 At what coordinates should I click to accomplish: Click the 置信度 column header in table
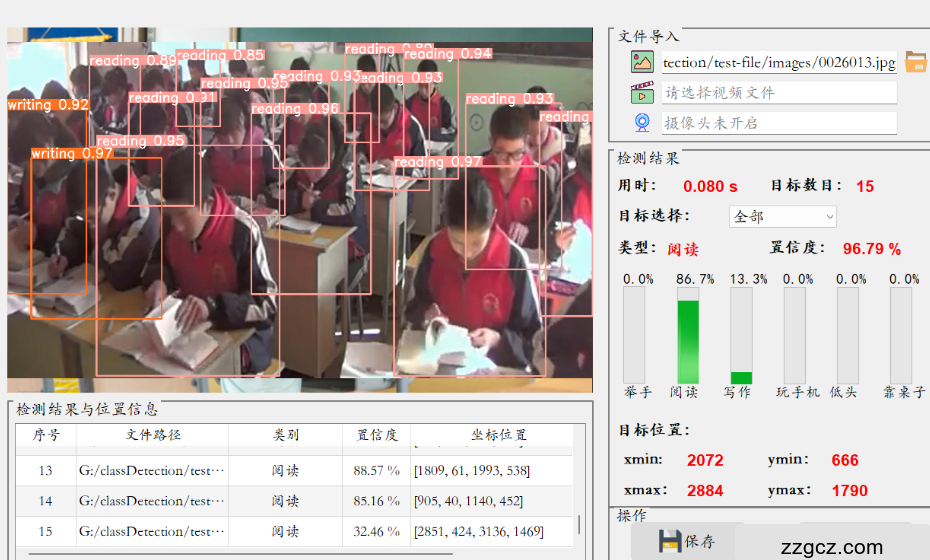click(377, 435)
